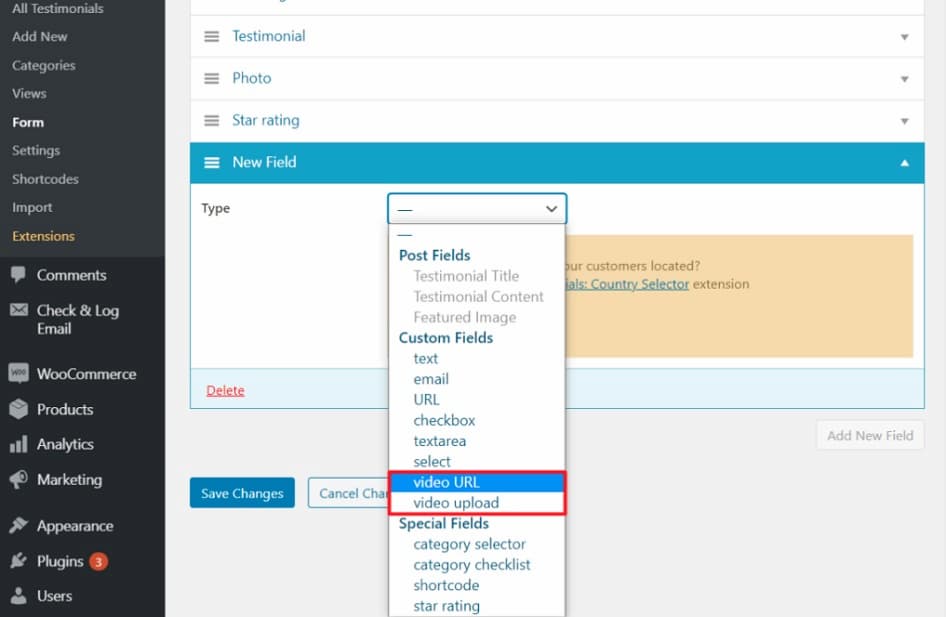
Task: Click the Save Changes button
Action: tap(242, 493)
